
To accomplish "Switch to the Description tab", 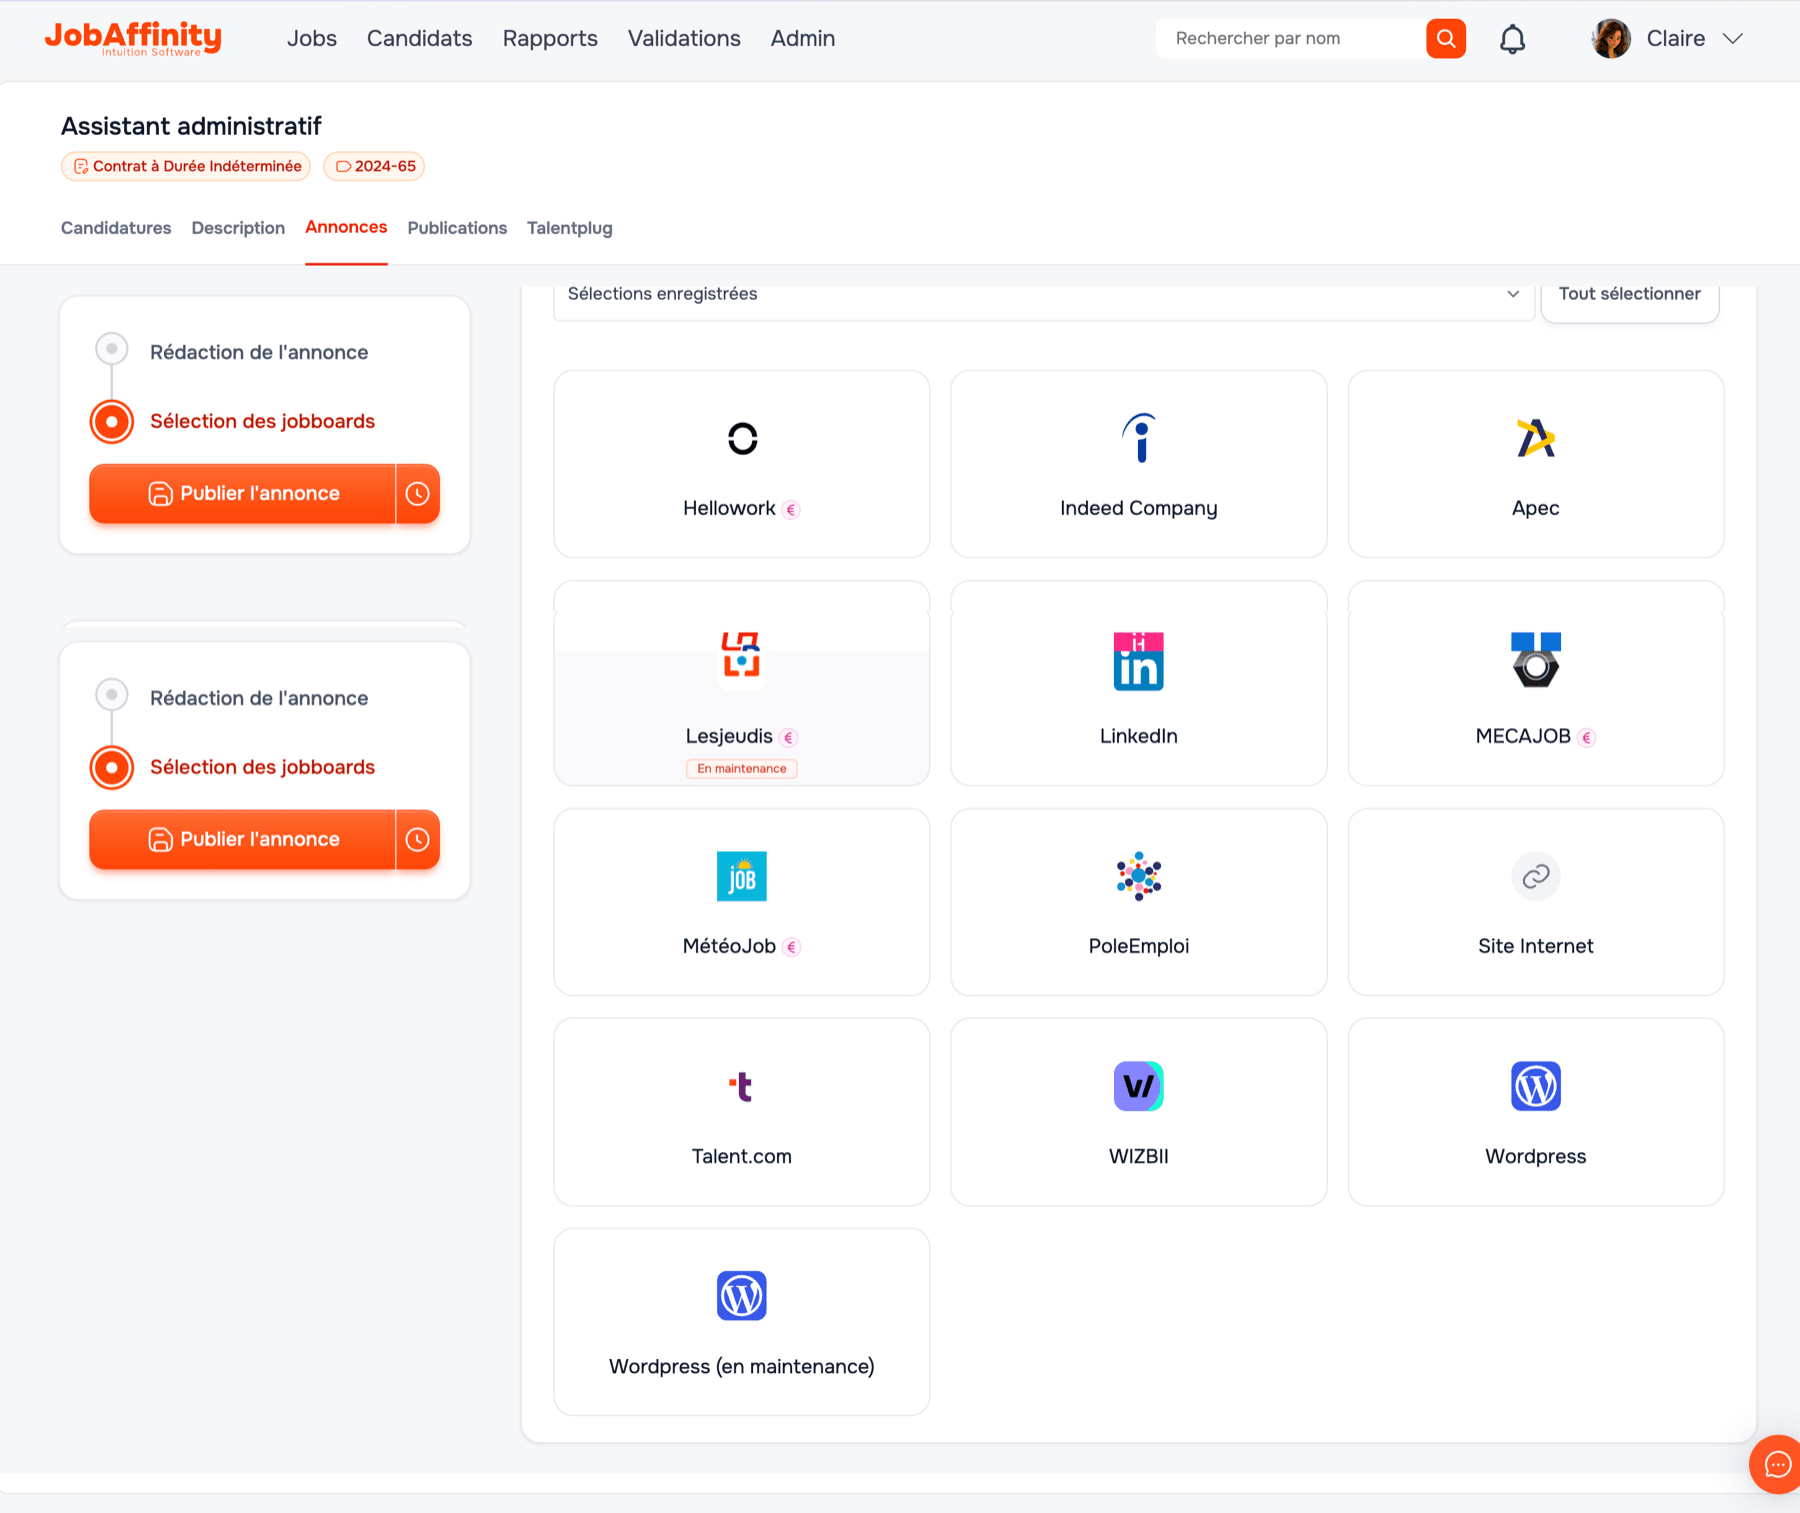I will 238,228.
